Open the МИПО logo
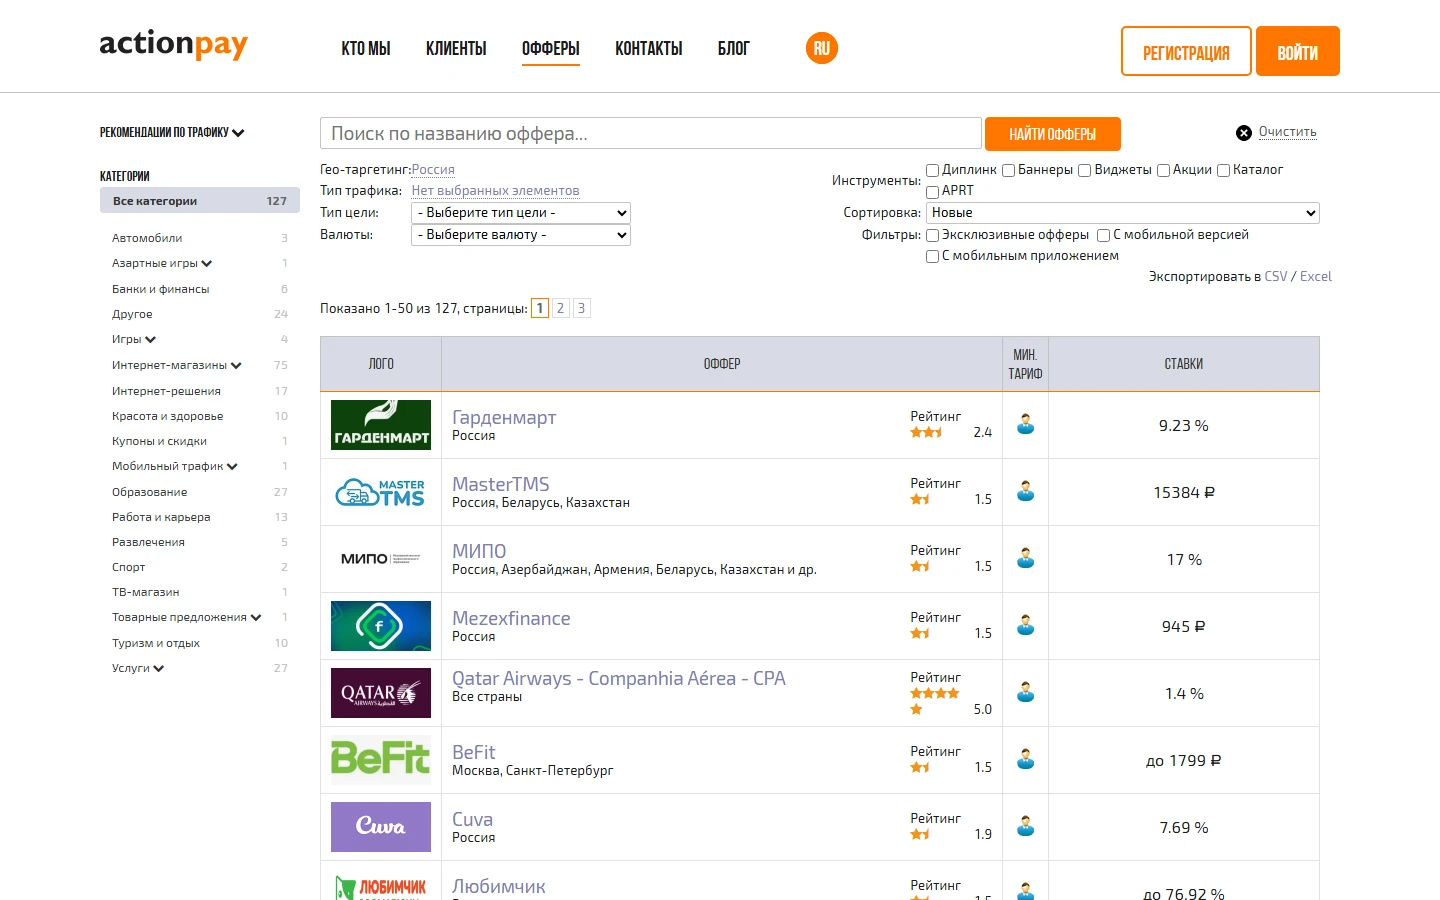The width and height of the screenshot is (1440, 900). click(381, 559)
